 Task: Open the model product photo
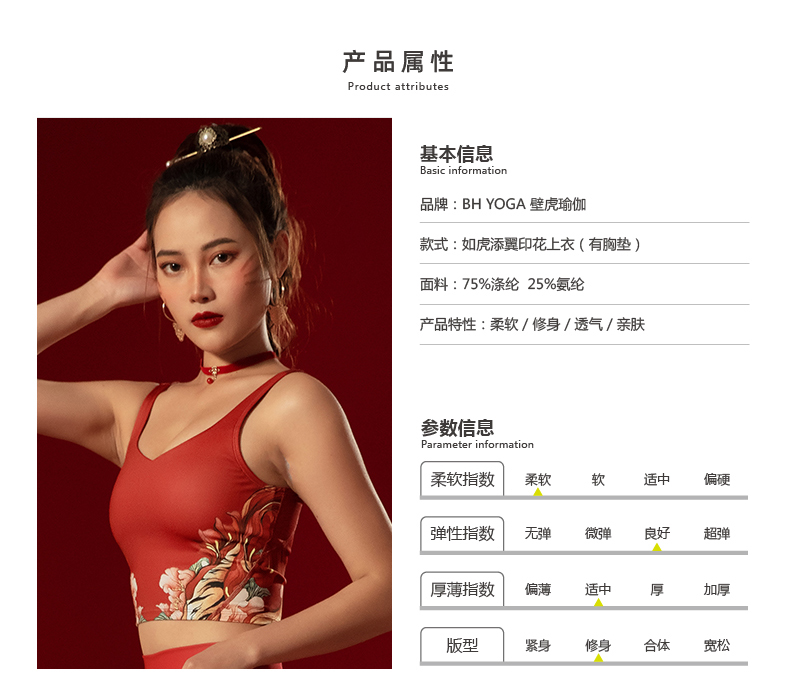point(214,393)
